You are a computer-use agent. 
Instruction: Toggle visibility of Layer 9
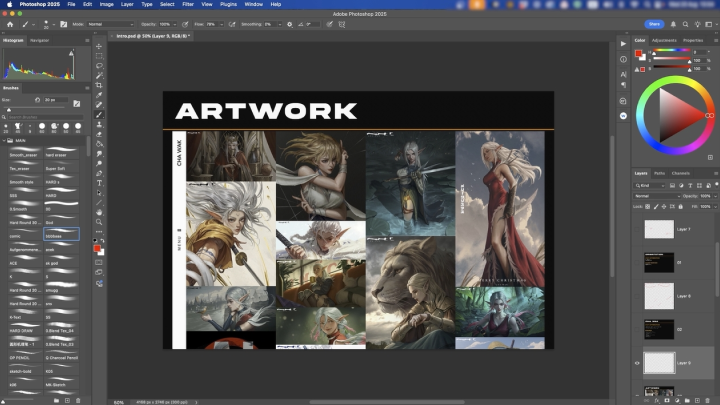tap(637, 363)
